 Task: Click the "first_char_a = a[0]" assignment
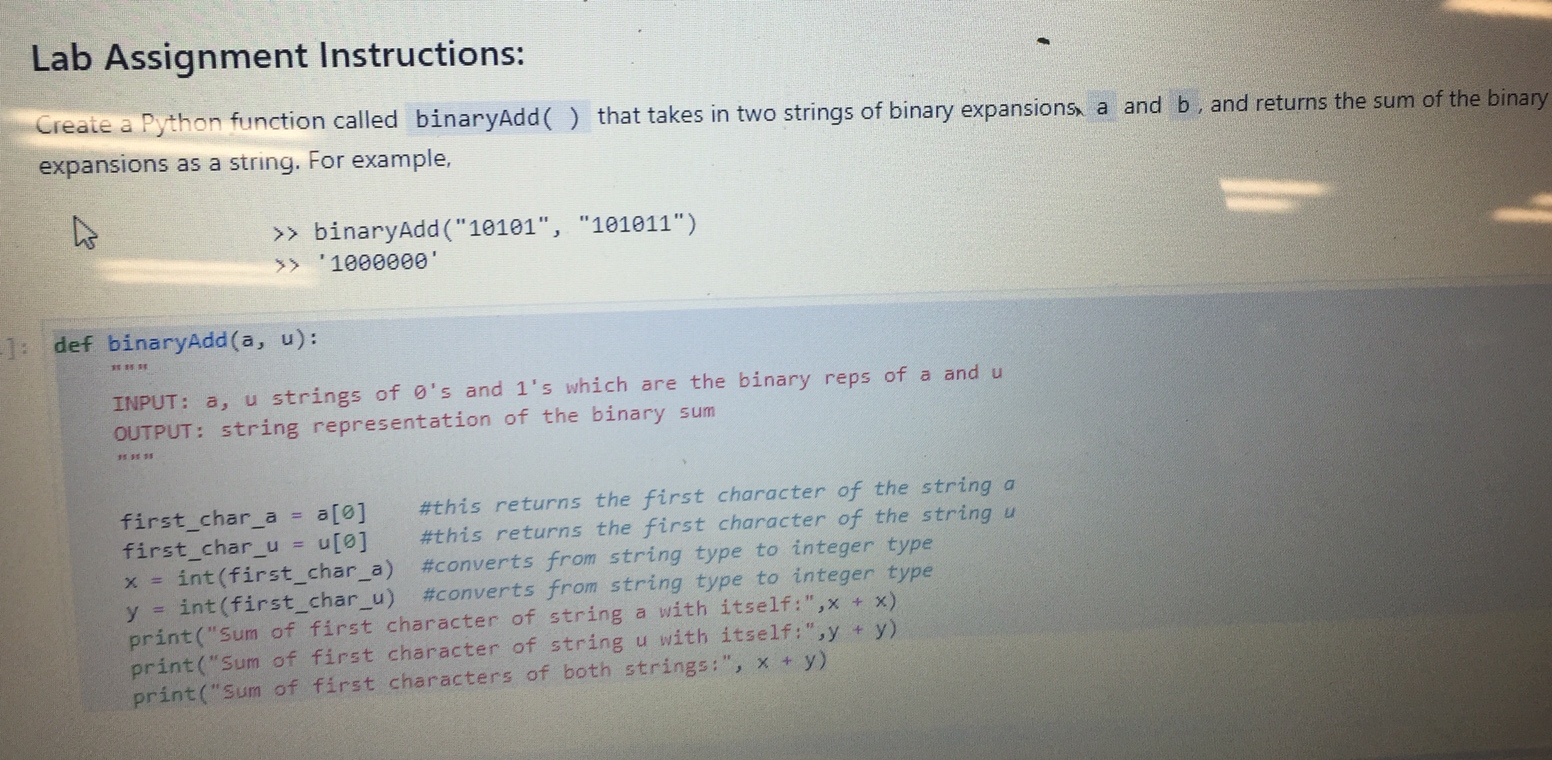click(243, 517)
